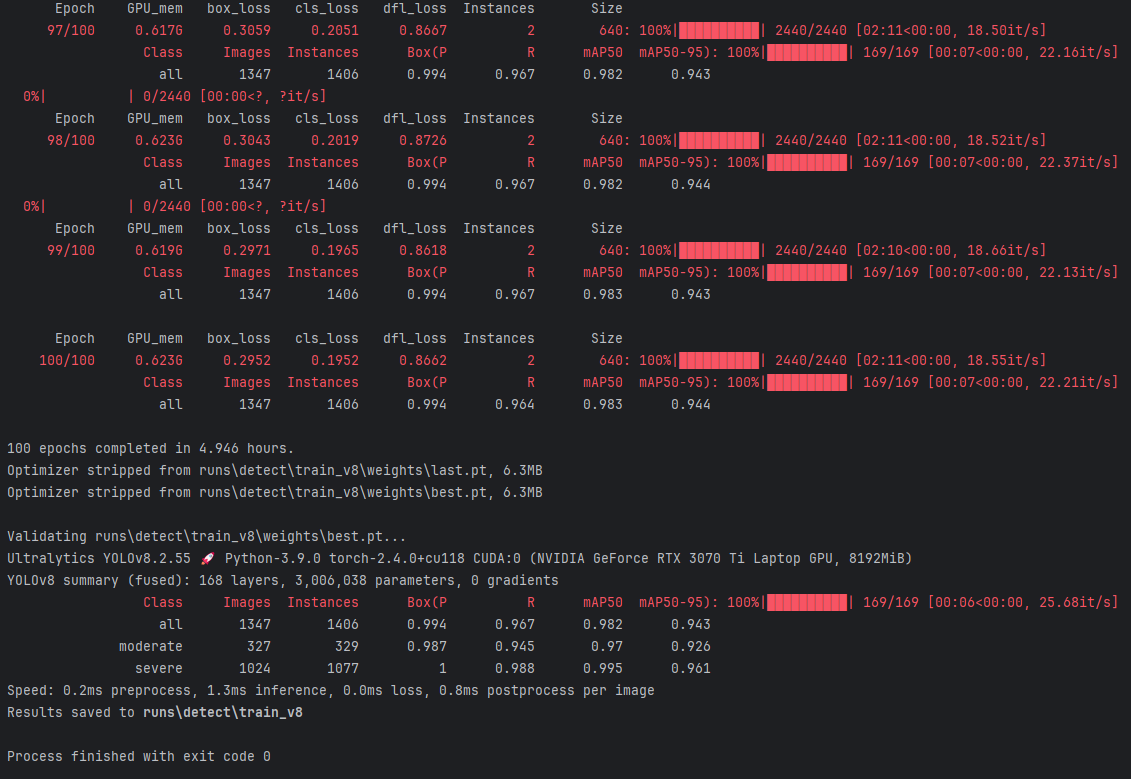Click cls_loss value 0.2019
Image resolution: width=1131 pixels, height=779 pixels.
335,140
